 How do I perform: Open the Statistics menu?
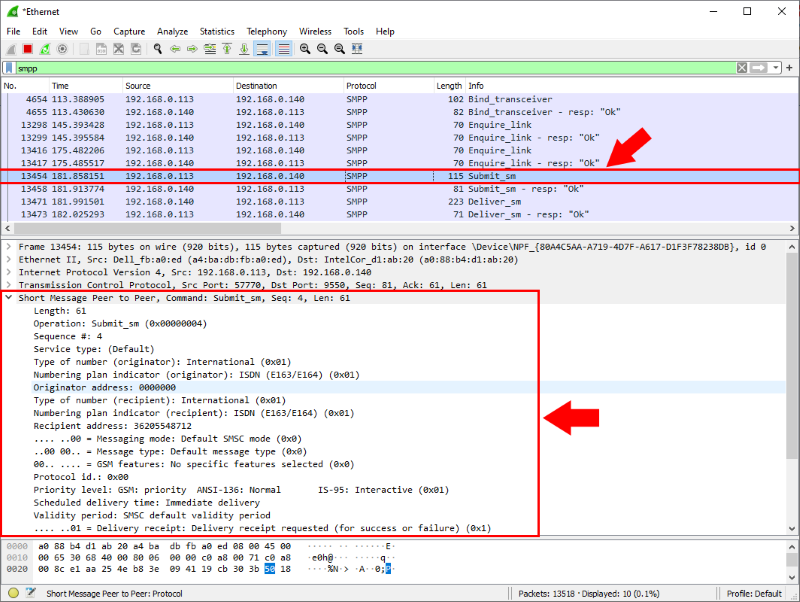coord(217,32)
